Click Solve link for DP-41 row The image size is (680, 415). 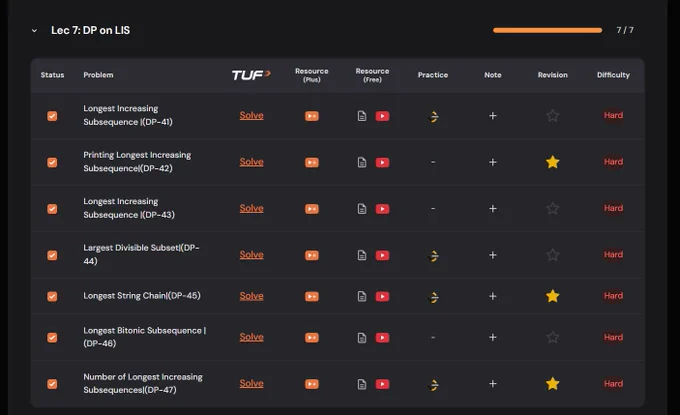[x=252, y=116]
